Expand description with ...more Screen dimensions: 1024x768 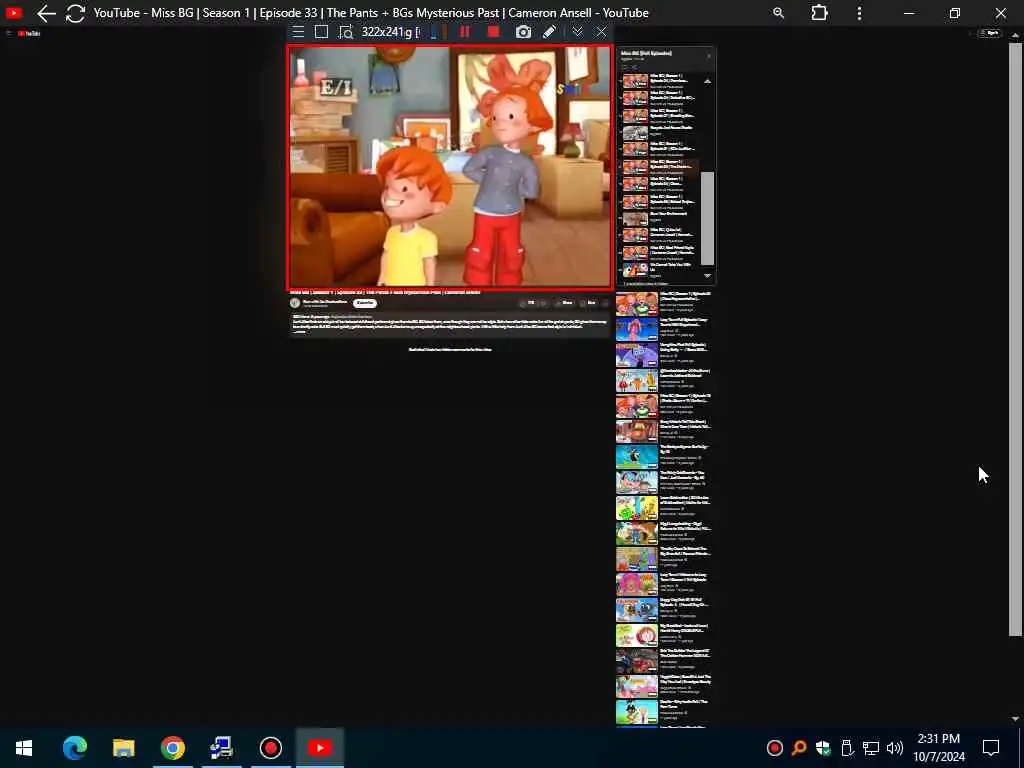tap(299, 332)
